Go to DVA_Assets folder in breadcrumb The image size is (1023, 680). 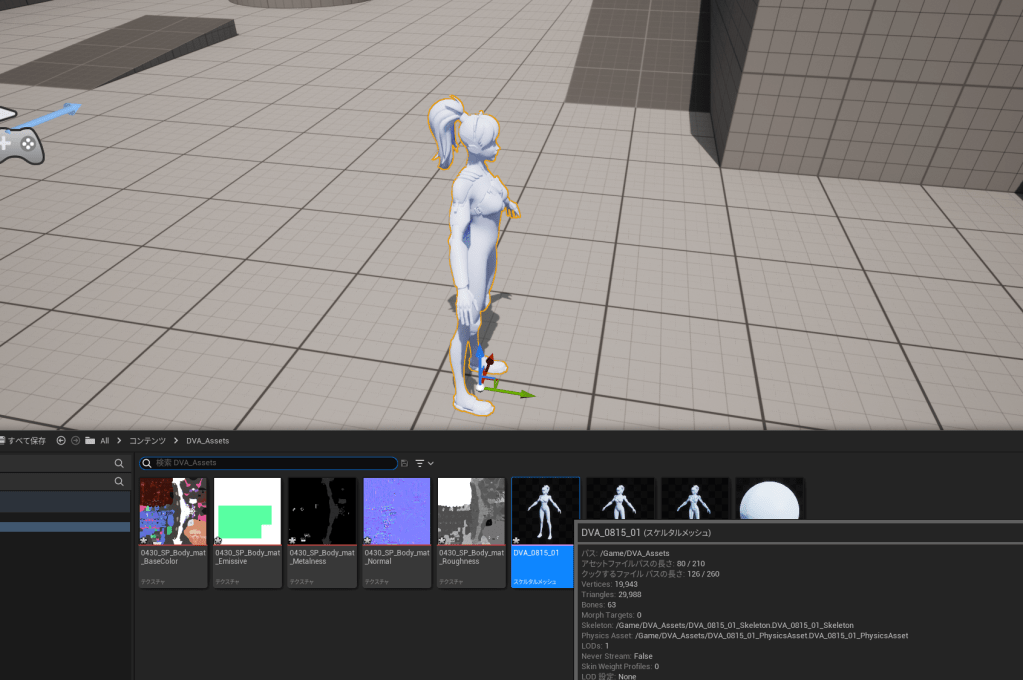[x=207, y=440]
